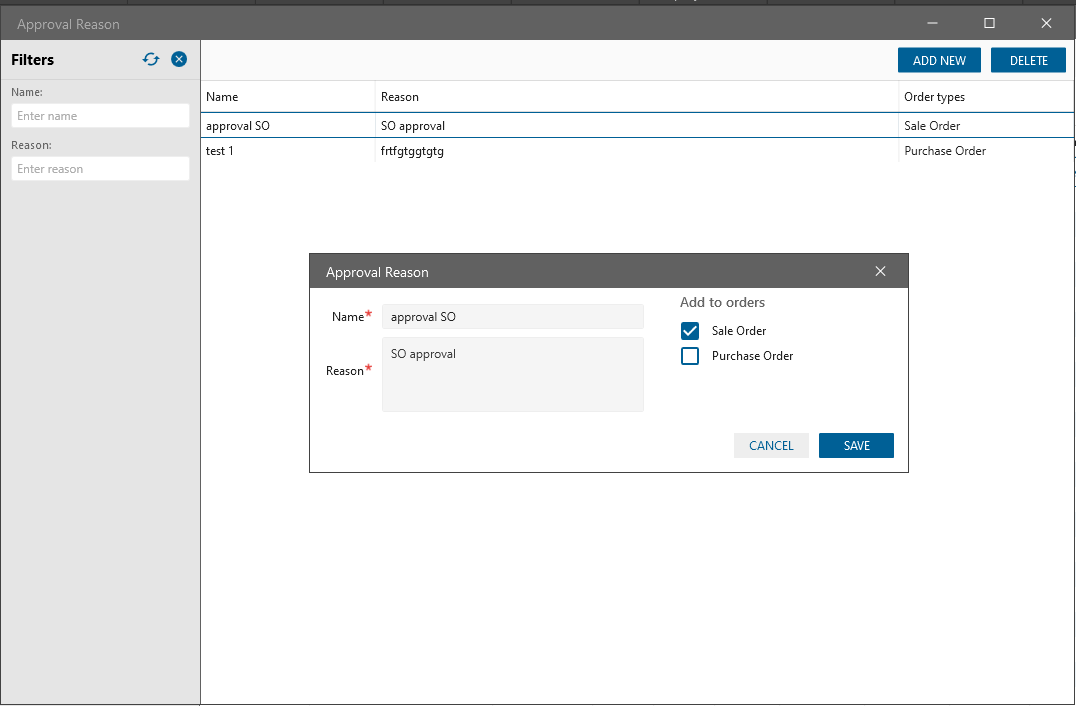1076x706 pixels.
Task: Click the refresh filters icon
Action: pos(151,60)
